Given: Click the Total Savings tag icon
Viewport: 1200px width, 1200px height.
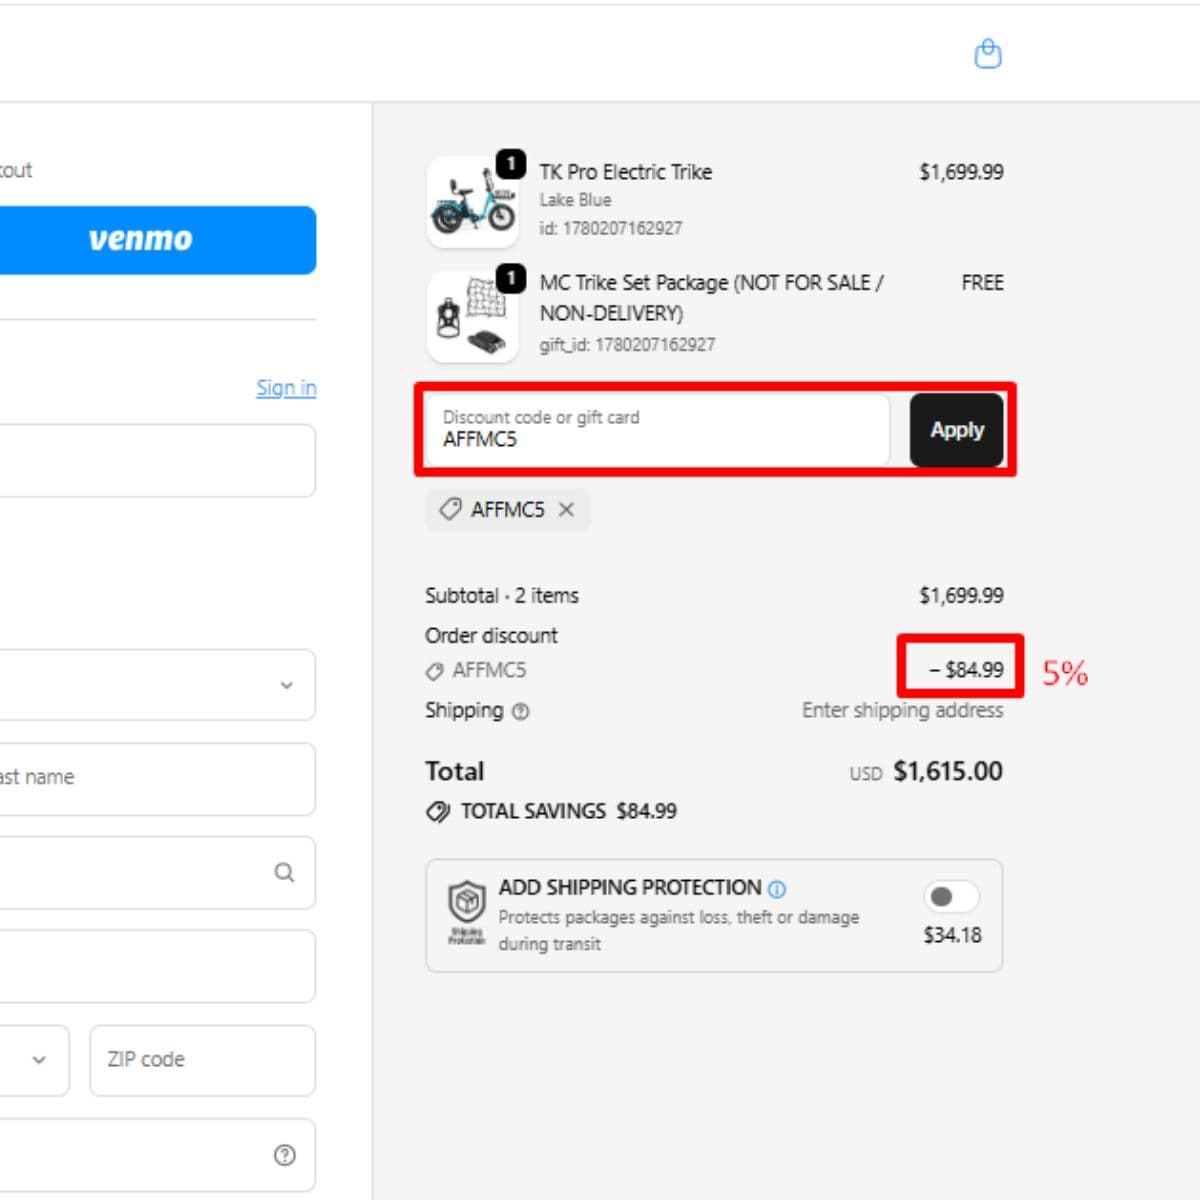Looking at the screenshot, I should [437, 811].
